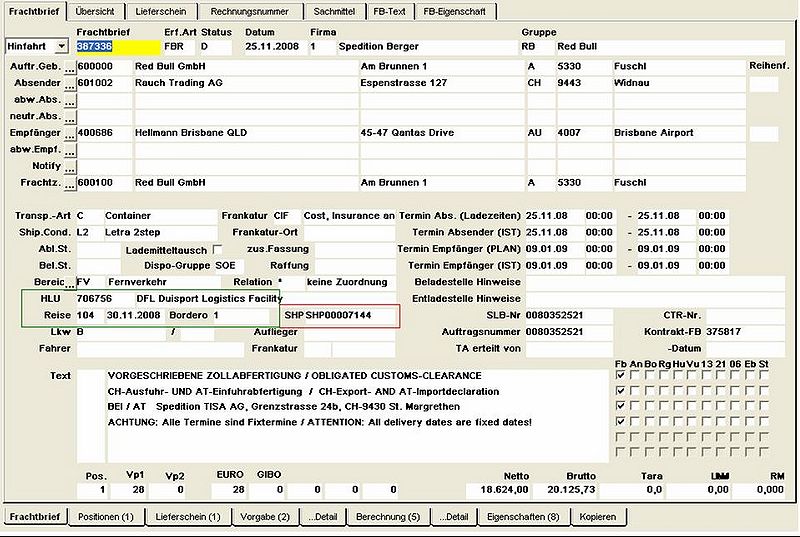Open the neutr.Abs. lookup button

(70, 118)
